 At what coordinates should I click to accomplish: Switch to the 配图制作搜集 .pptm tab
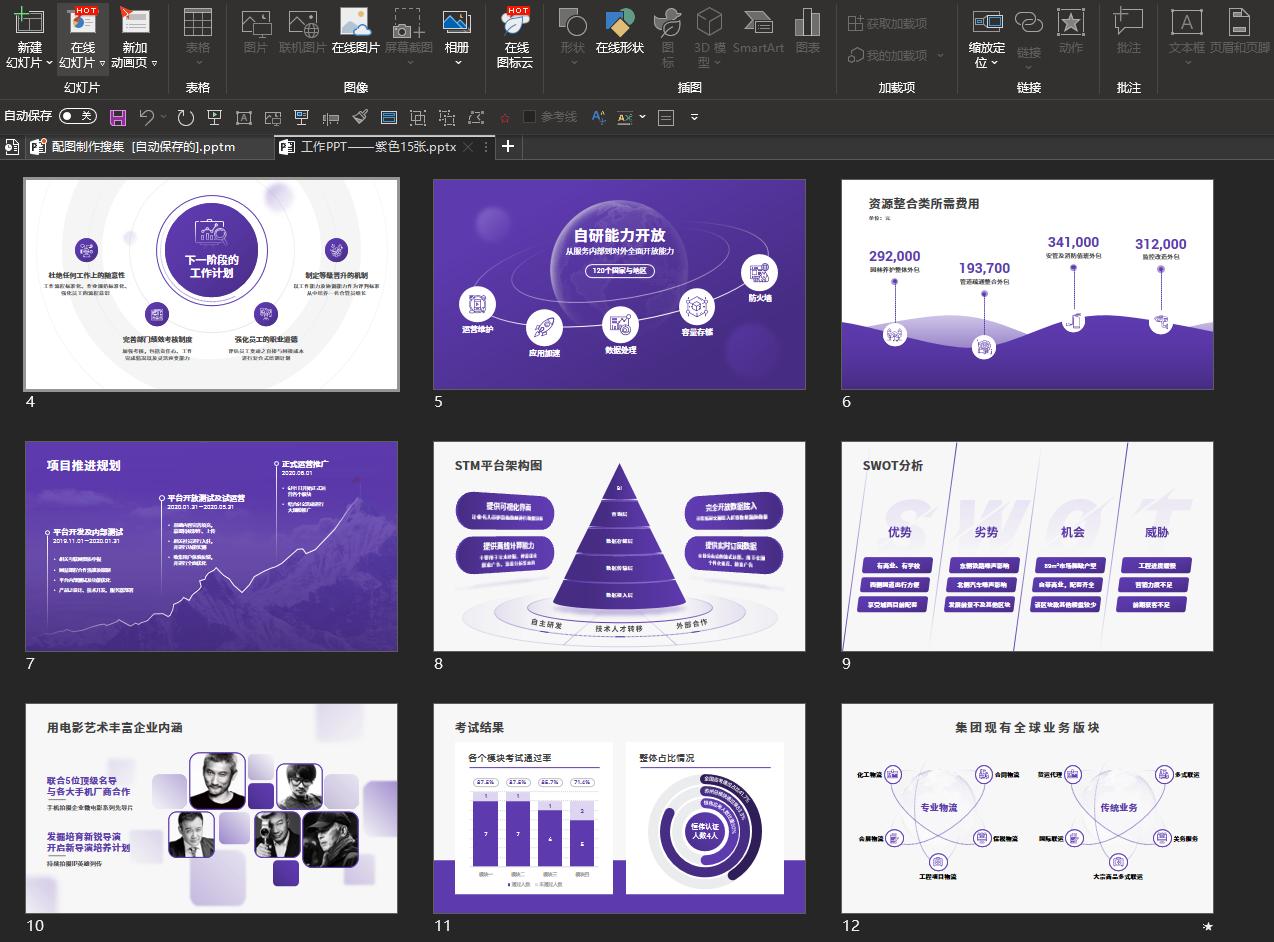(x=142, y=147)
